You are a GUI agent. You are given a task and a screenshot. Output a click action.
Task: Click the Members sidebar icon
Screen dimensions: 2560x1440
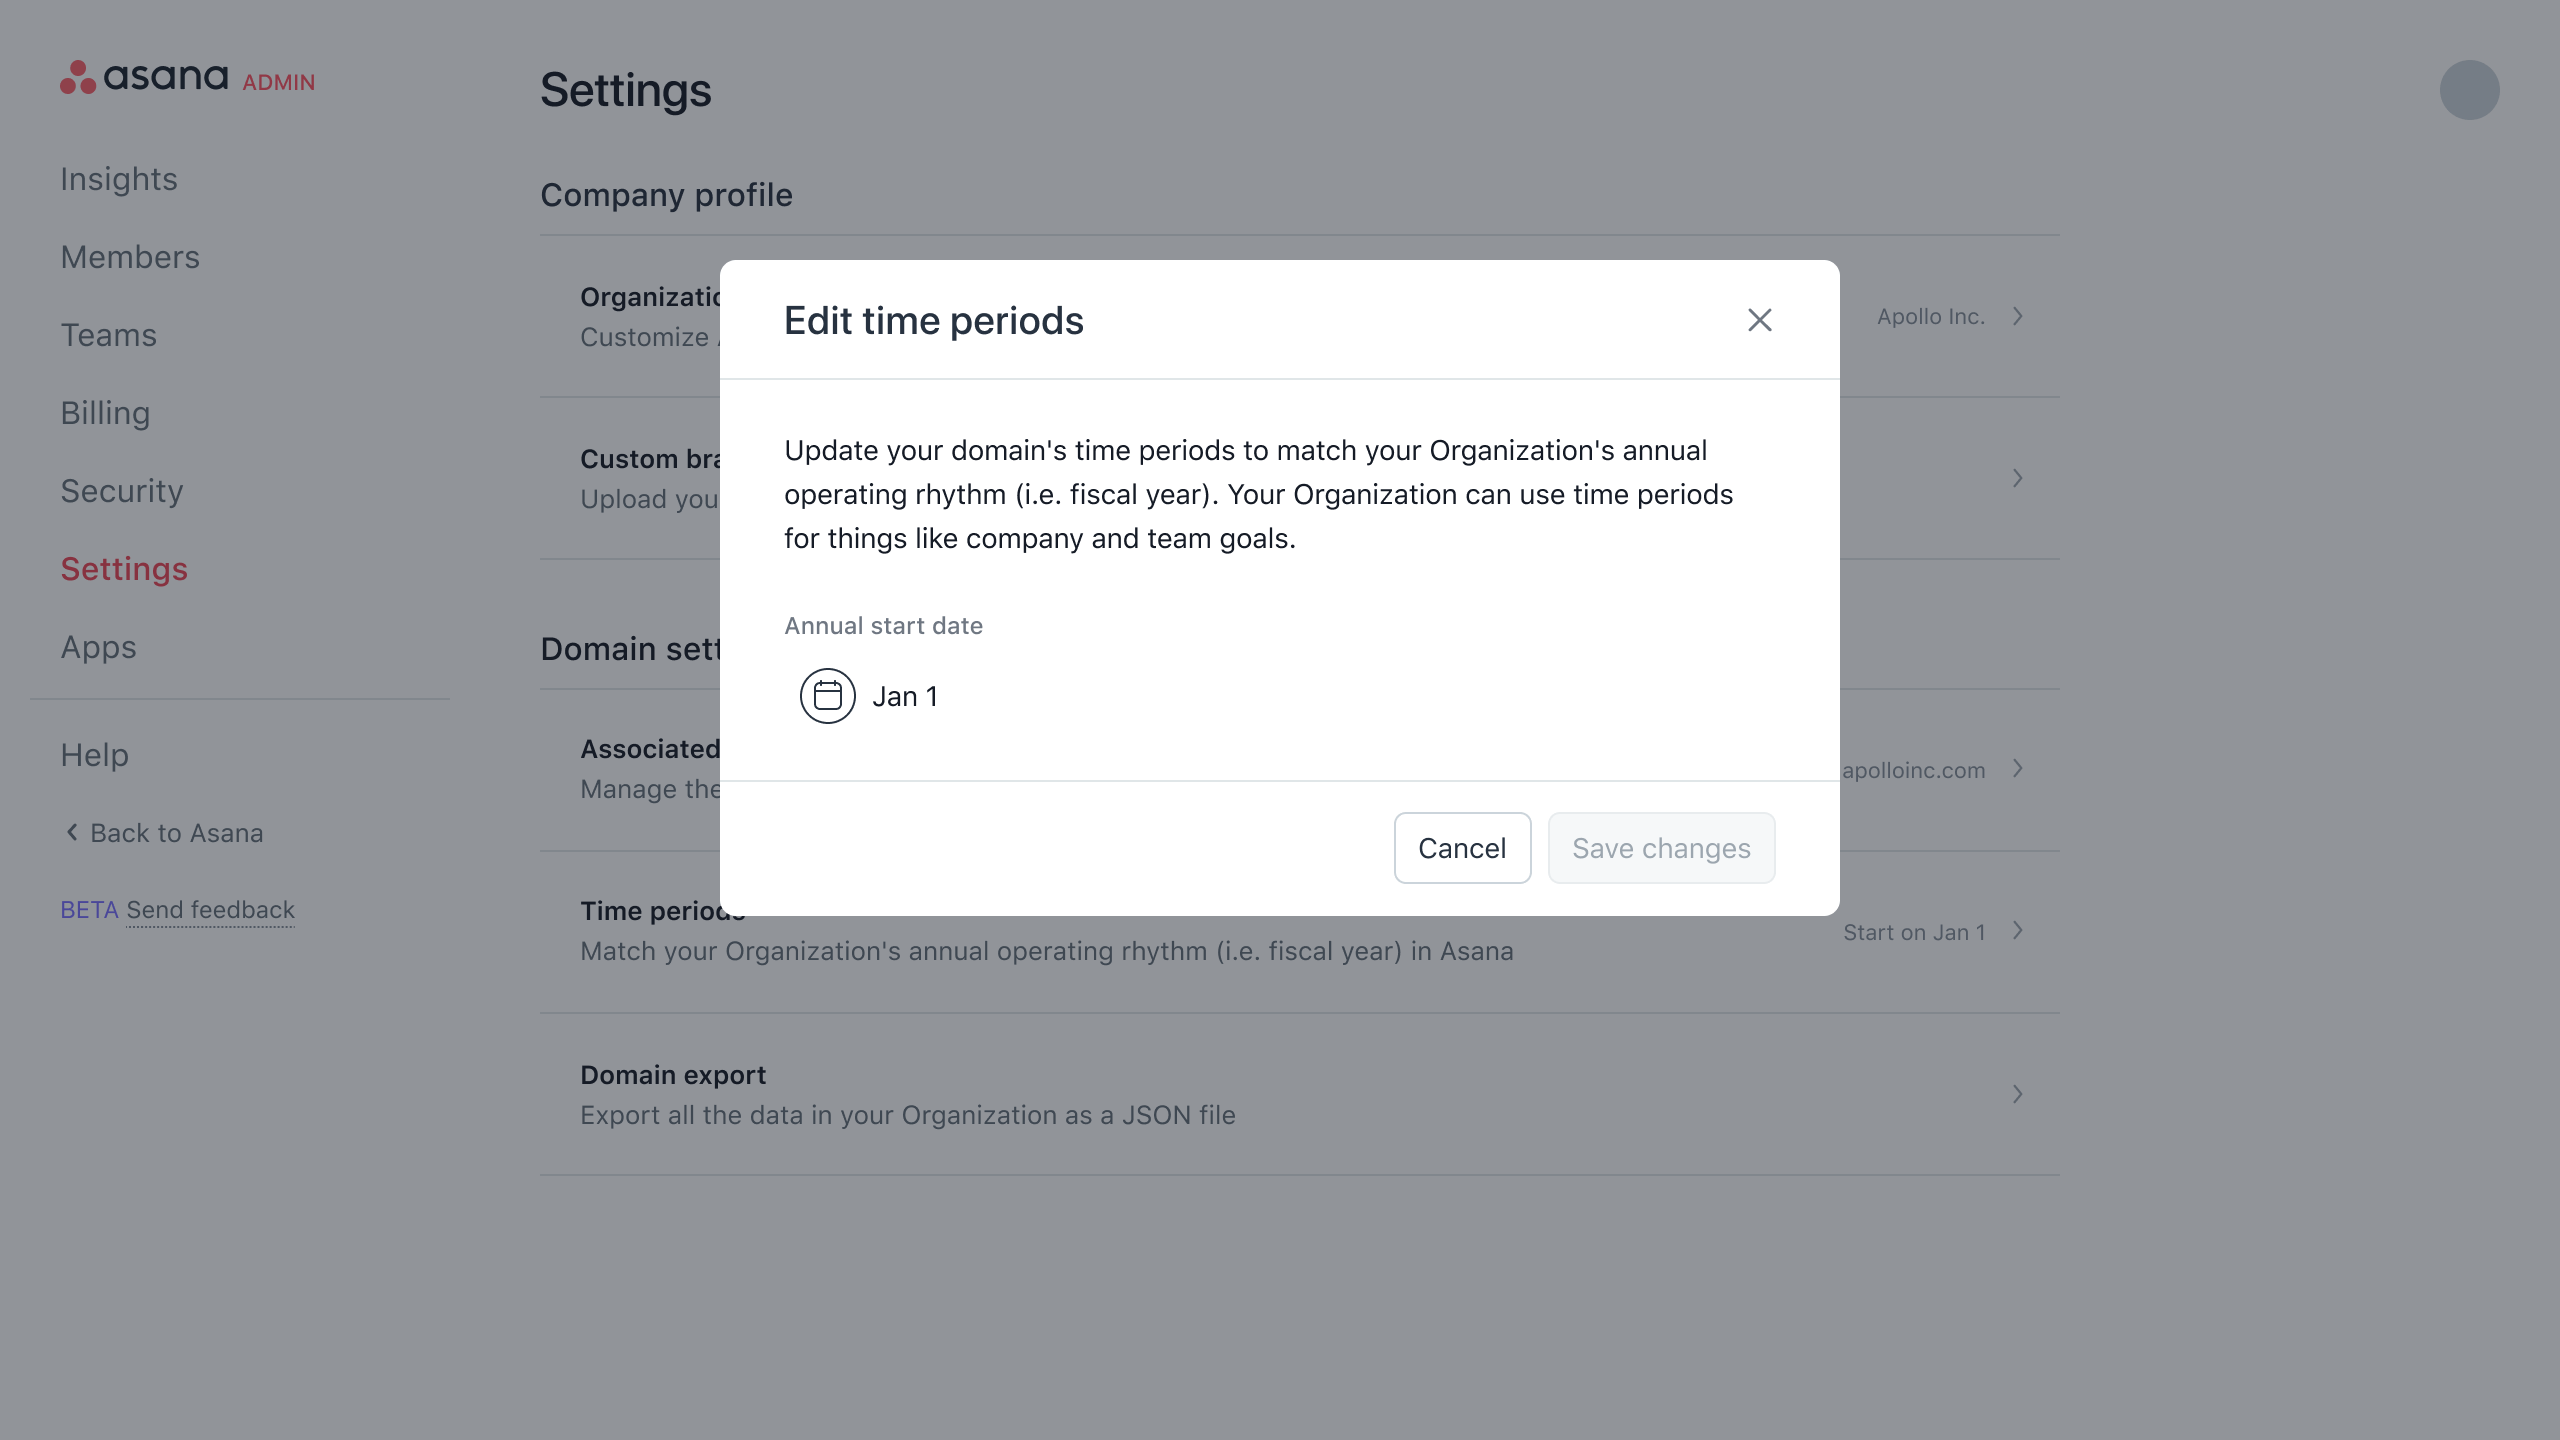(x=128, y=257)
